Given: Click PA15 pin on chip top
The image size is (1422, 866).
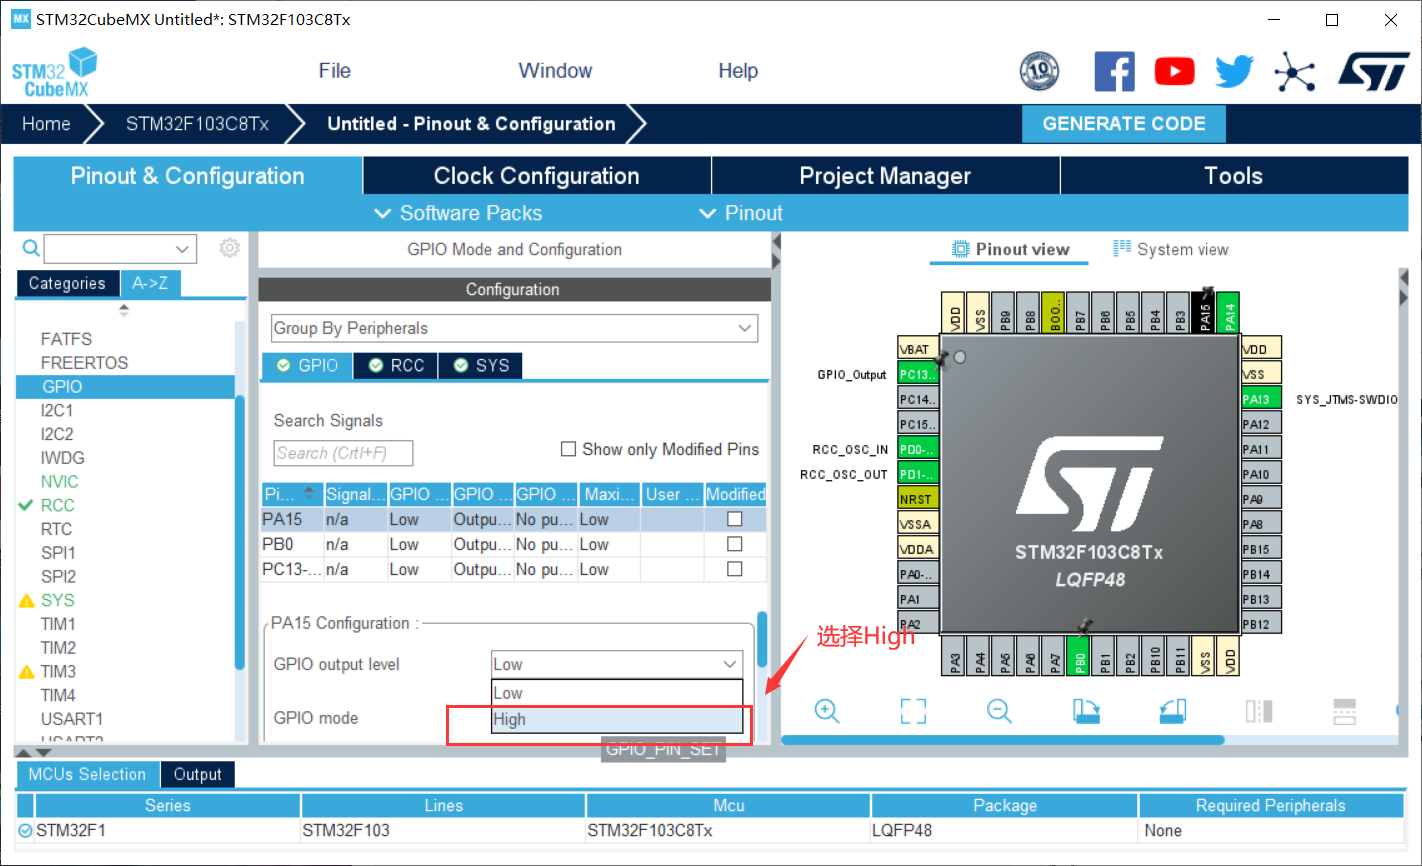Looking at the screenshot, I should (1205, 312).
